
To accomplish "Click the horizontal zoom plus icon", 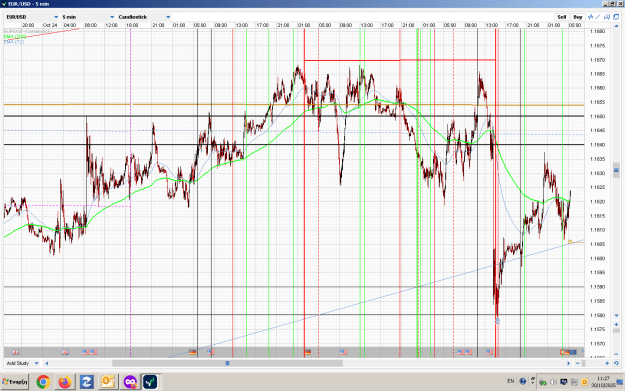I will pyautogui.click(x=607, y=363).
